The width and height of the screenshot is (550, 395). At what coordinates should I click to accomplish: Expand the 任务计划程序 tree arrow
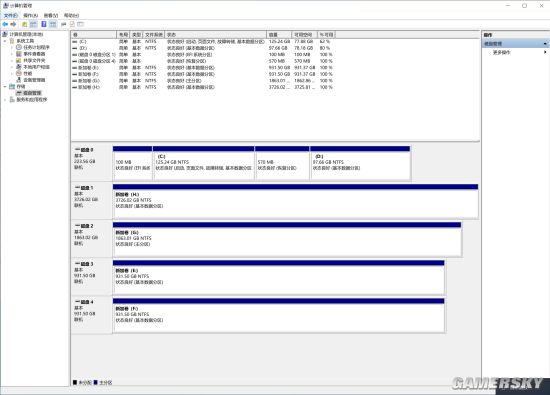pos(12,47)
